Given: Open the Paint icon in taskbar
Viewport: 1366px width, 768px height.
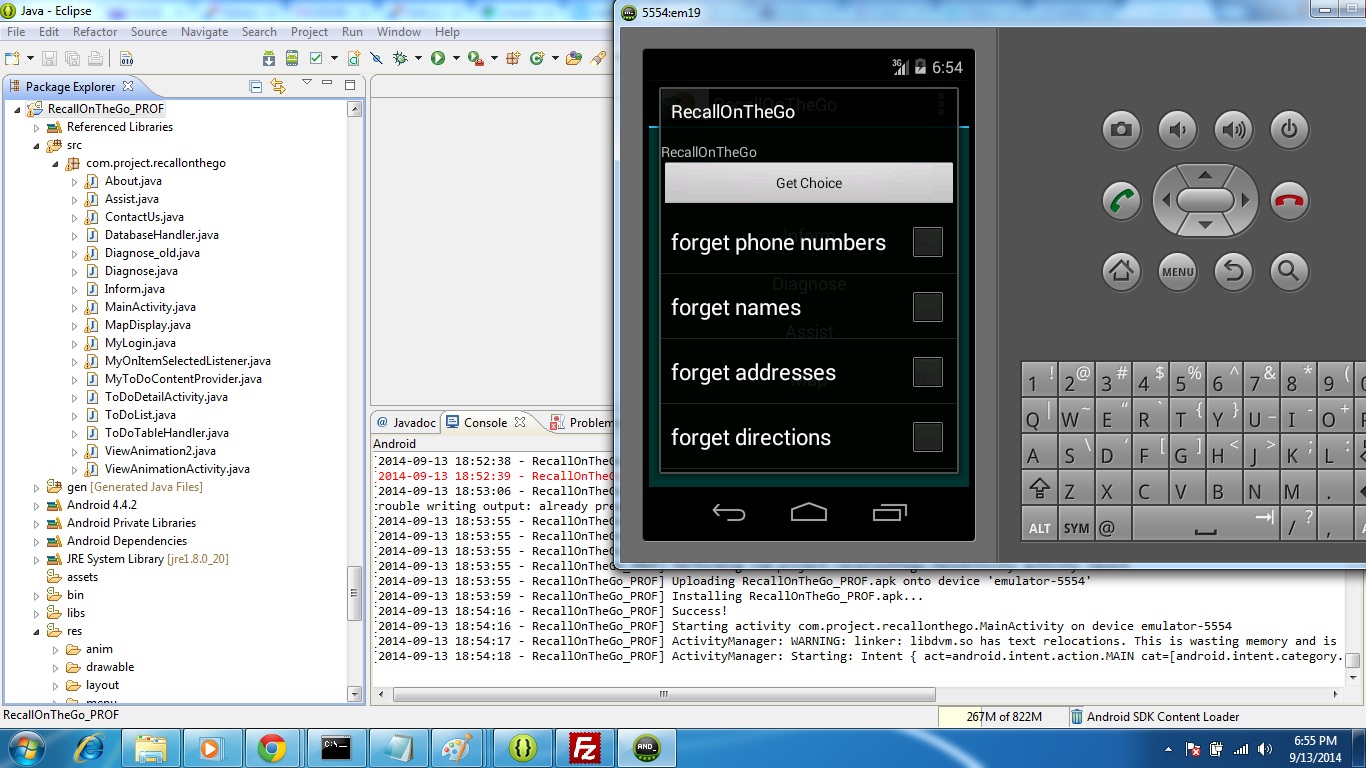Looking at the screenshot, I should coord(459,747).
